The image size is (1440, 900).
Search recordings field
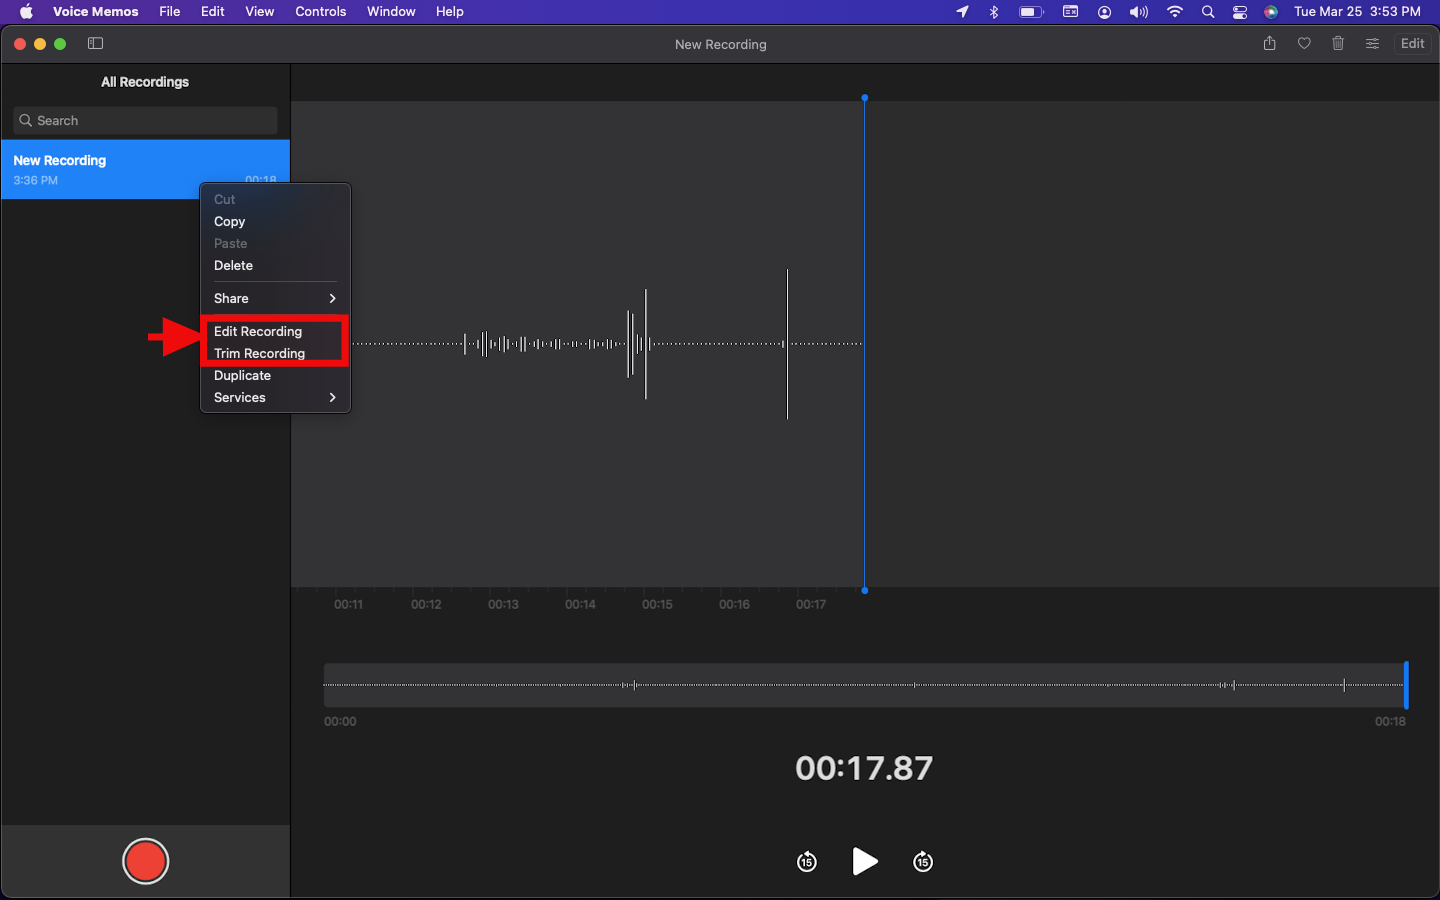(146, 120)
